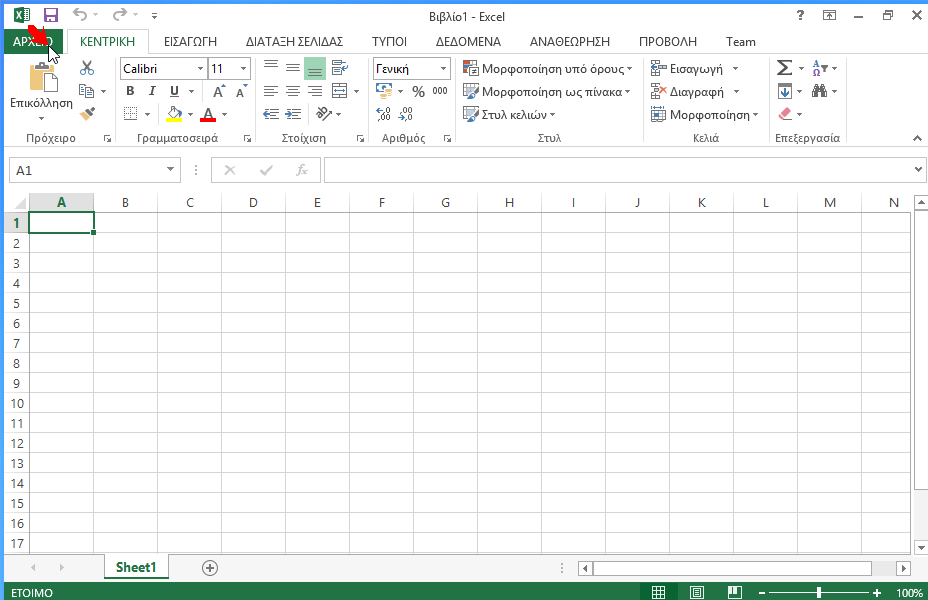This screenshot has width=928, height=600.
Task: Add a new sheet with plus button
Action: pos(210,568)
